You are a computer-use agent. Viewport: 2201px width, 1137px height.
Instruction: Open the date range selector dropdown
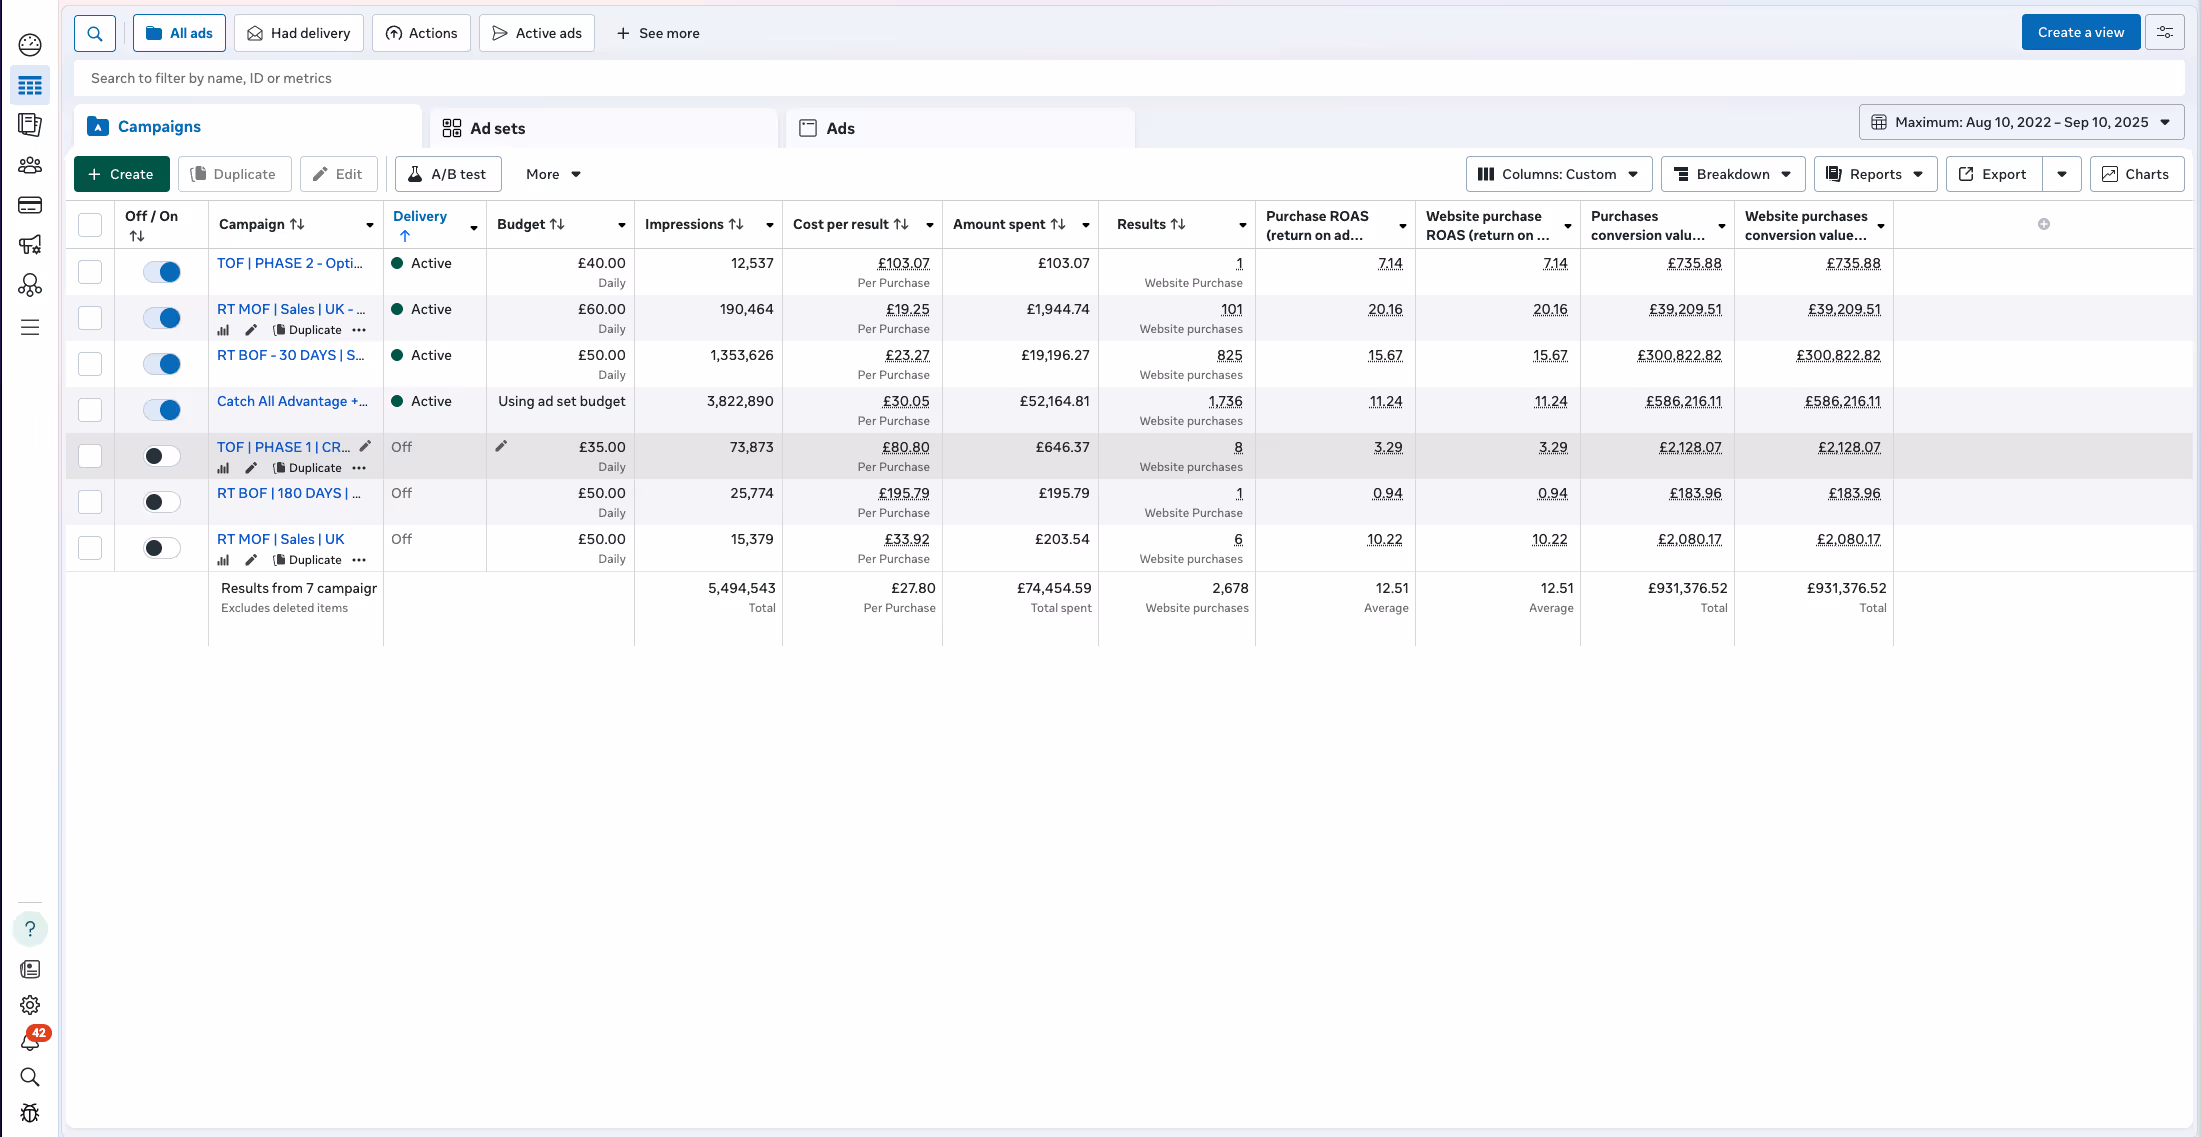[2021, 122]
